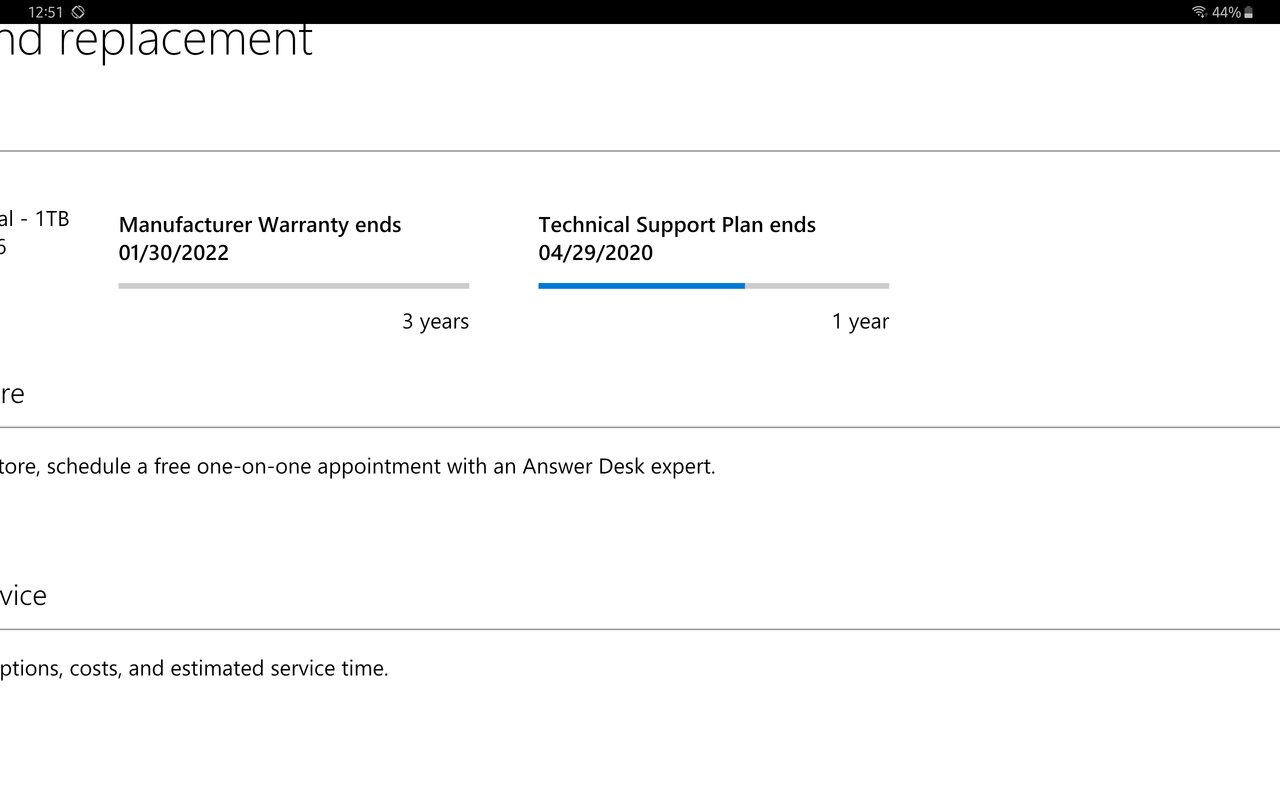The width and height of the screenshot is (1280, 800).
Task: Tap the 44% battery percentage text
Action: [1226, 12]
